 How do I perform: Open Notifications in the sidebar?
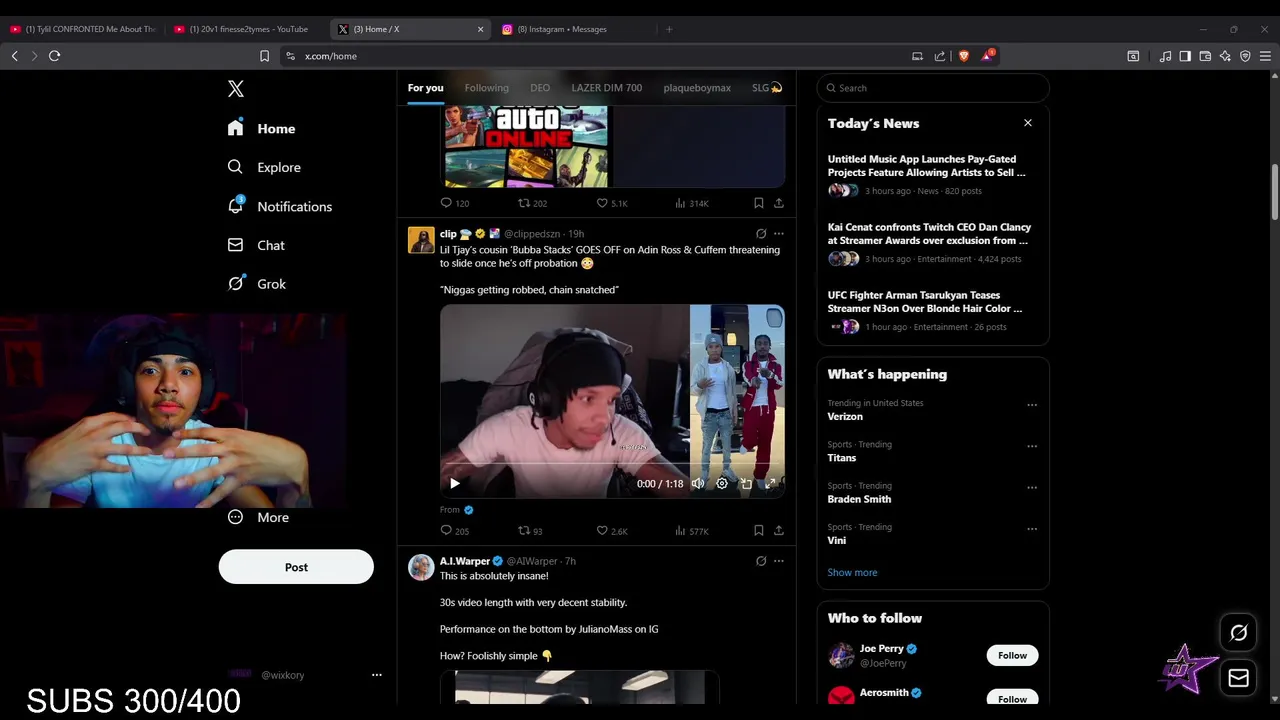click(x=279, y=206)
